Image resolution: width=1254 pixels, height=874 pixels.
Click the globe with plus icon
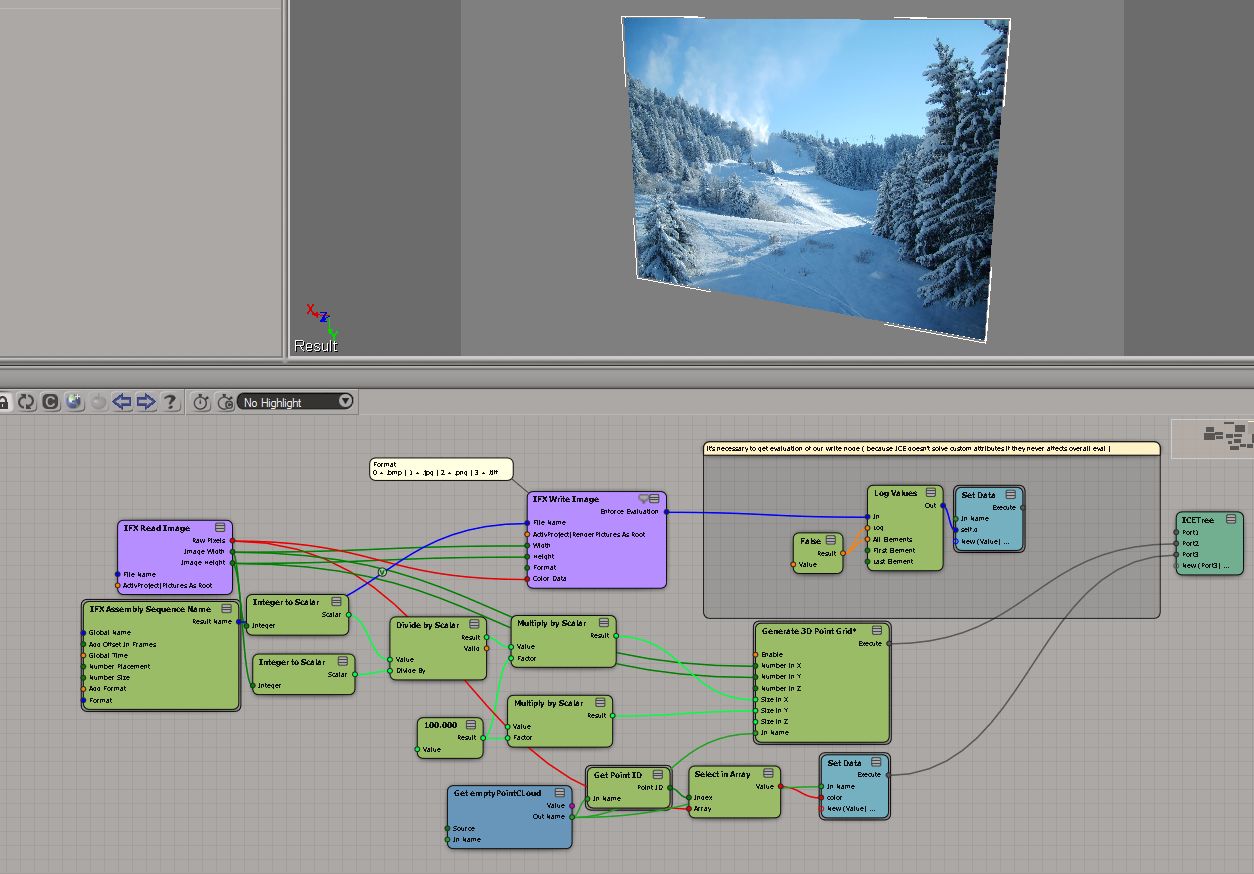74,402
